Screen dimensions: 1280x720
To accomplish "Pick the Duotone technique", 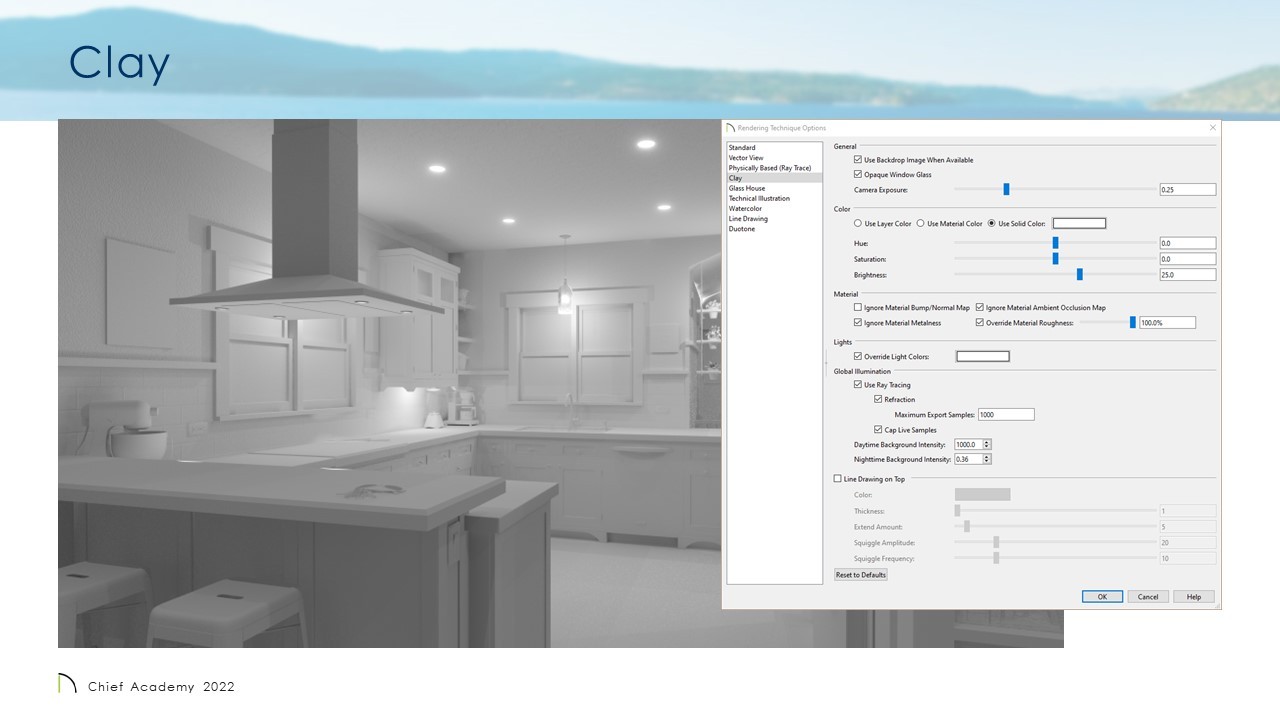I will (742, 229).
